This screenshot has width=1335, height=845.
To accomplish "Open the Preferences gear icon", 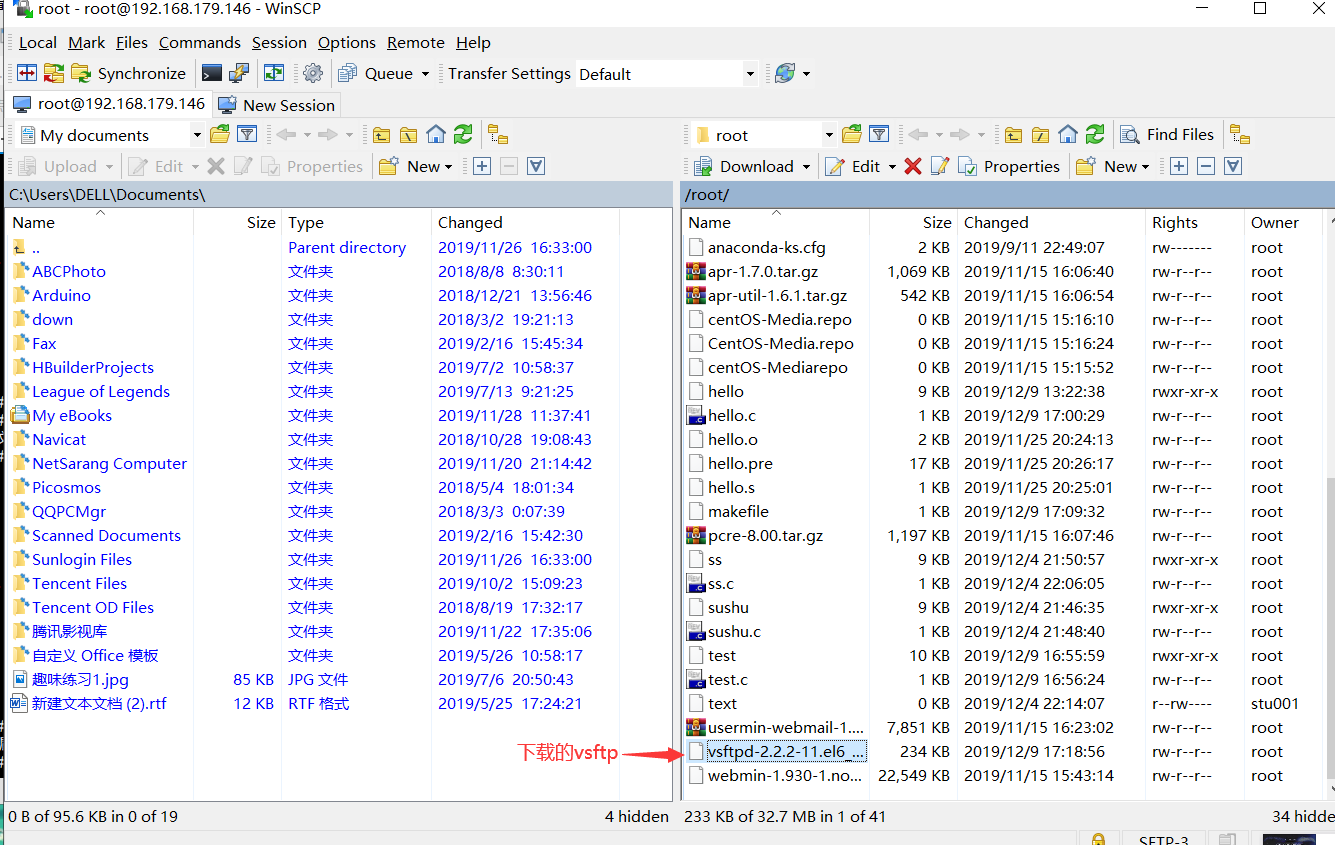I will 313,73.
